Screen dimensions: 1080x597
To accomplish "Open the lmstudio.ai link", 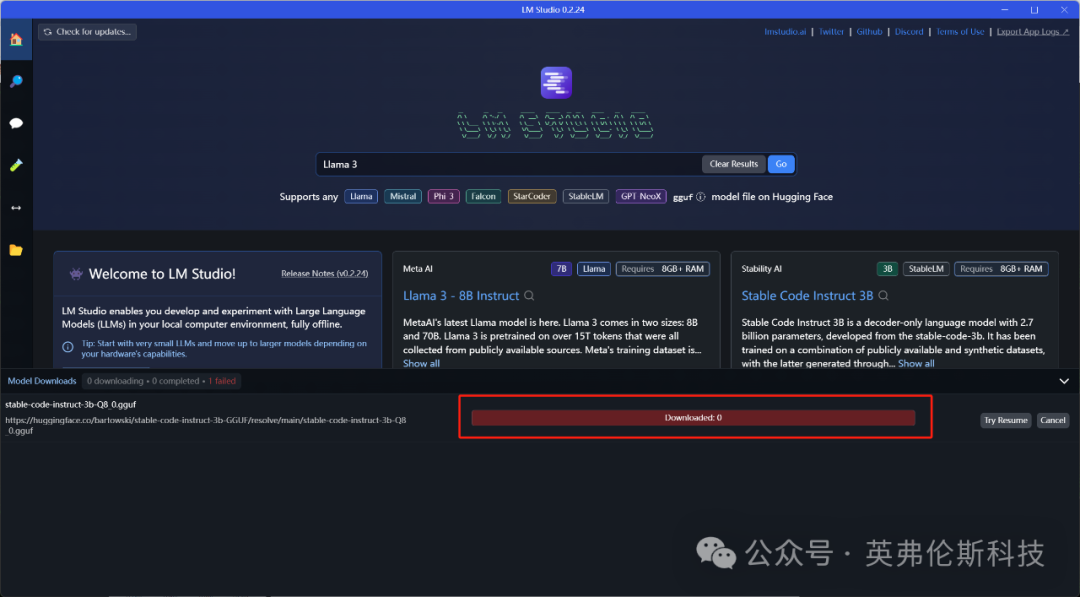I will coord(785,32).
